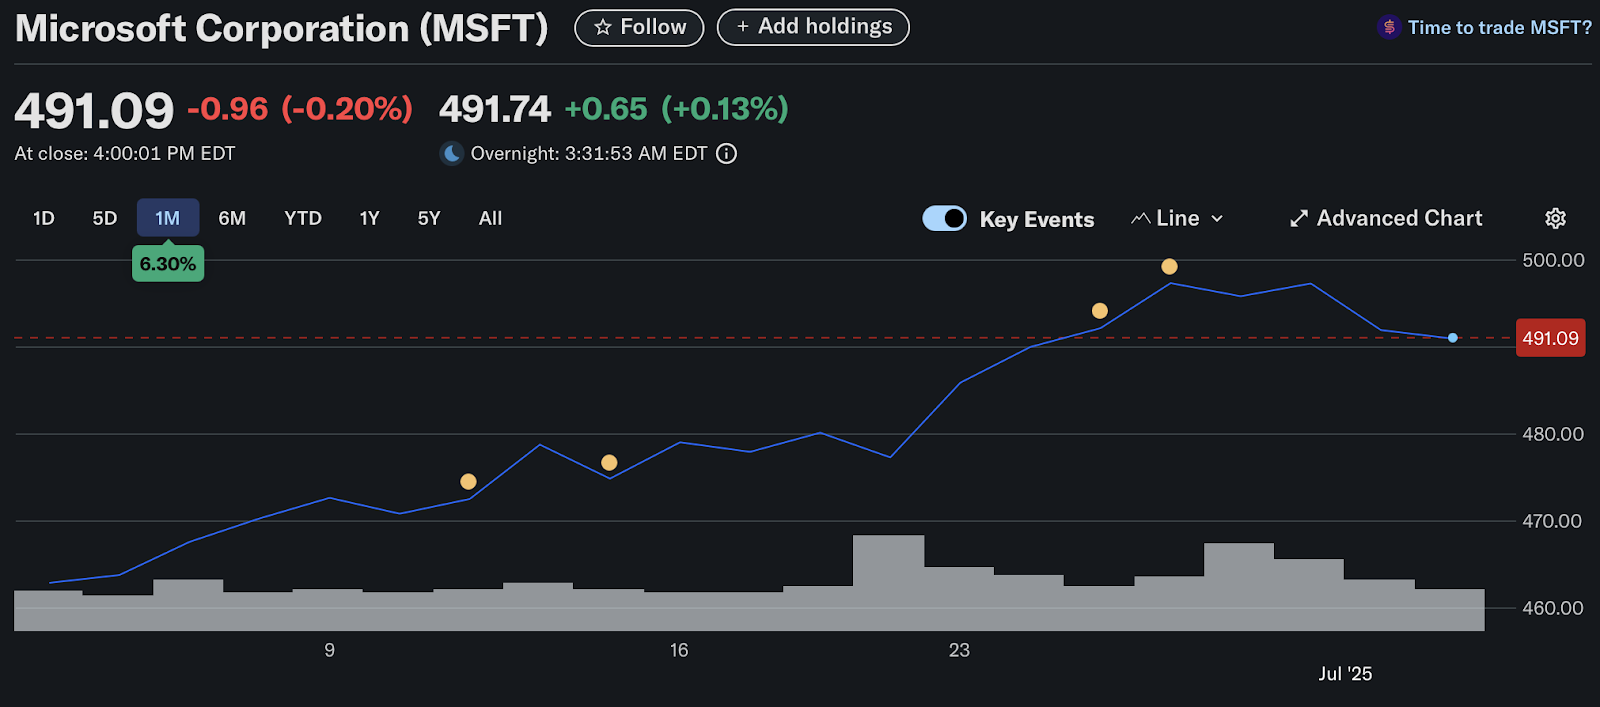Click the moon overnight icon

pyautogui.click(x=452, y=154)
